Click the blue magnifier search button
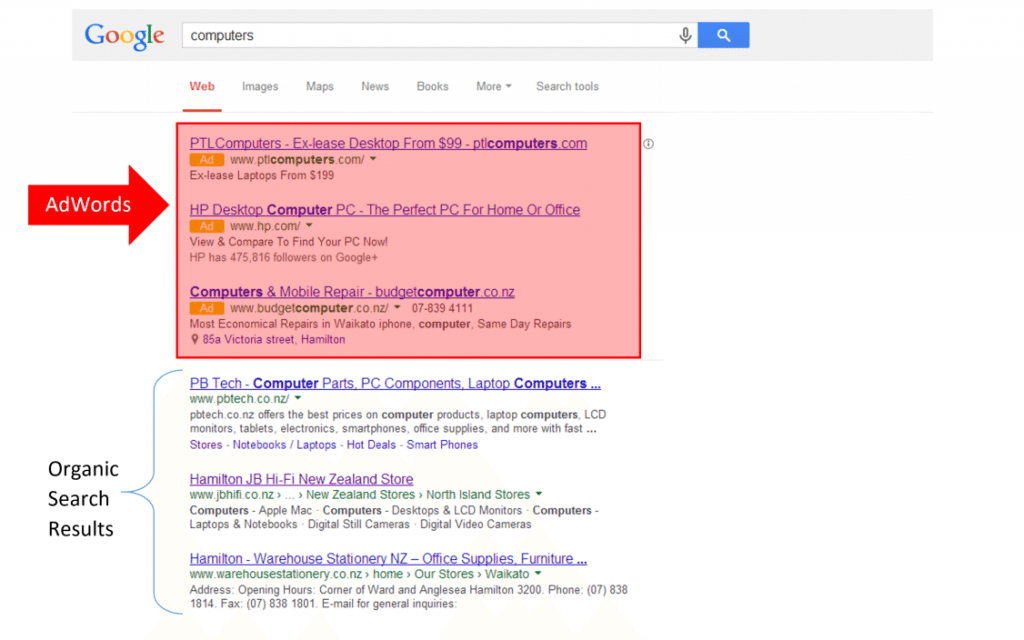Viewport: 1024px width, 640px height. tap(723, 35)
